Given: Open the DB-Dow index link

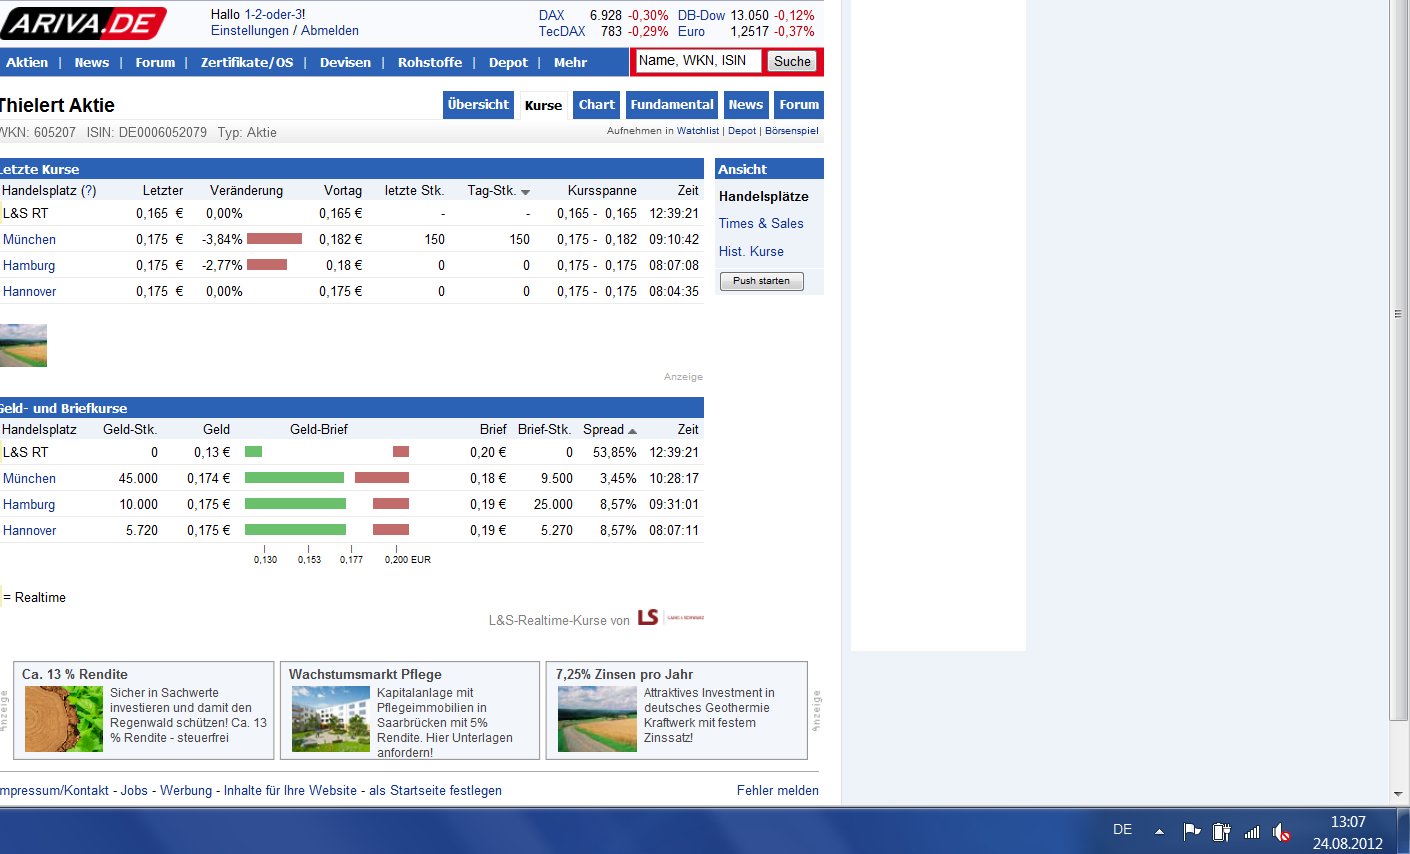Looking at the screenshot, I should pos(702,15).
